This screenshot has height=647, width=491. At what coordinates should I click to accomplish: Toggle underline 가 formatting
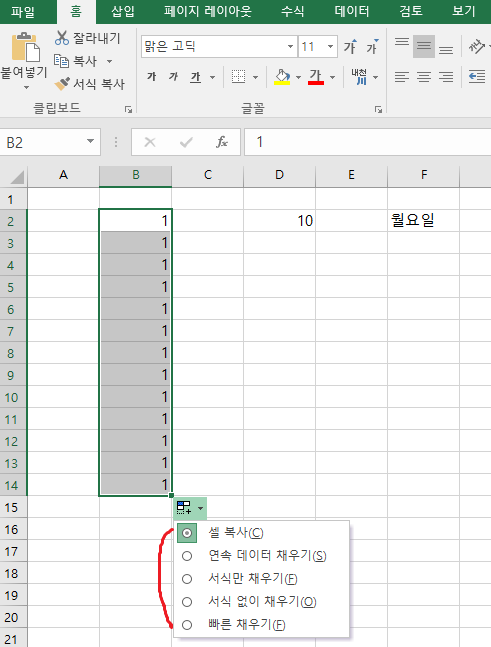[x=195, y=77]
